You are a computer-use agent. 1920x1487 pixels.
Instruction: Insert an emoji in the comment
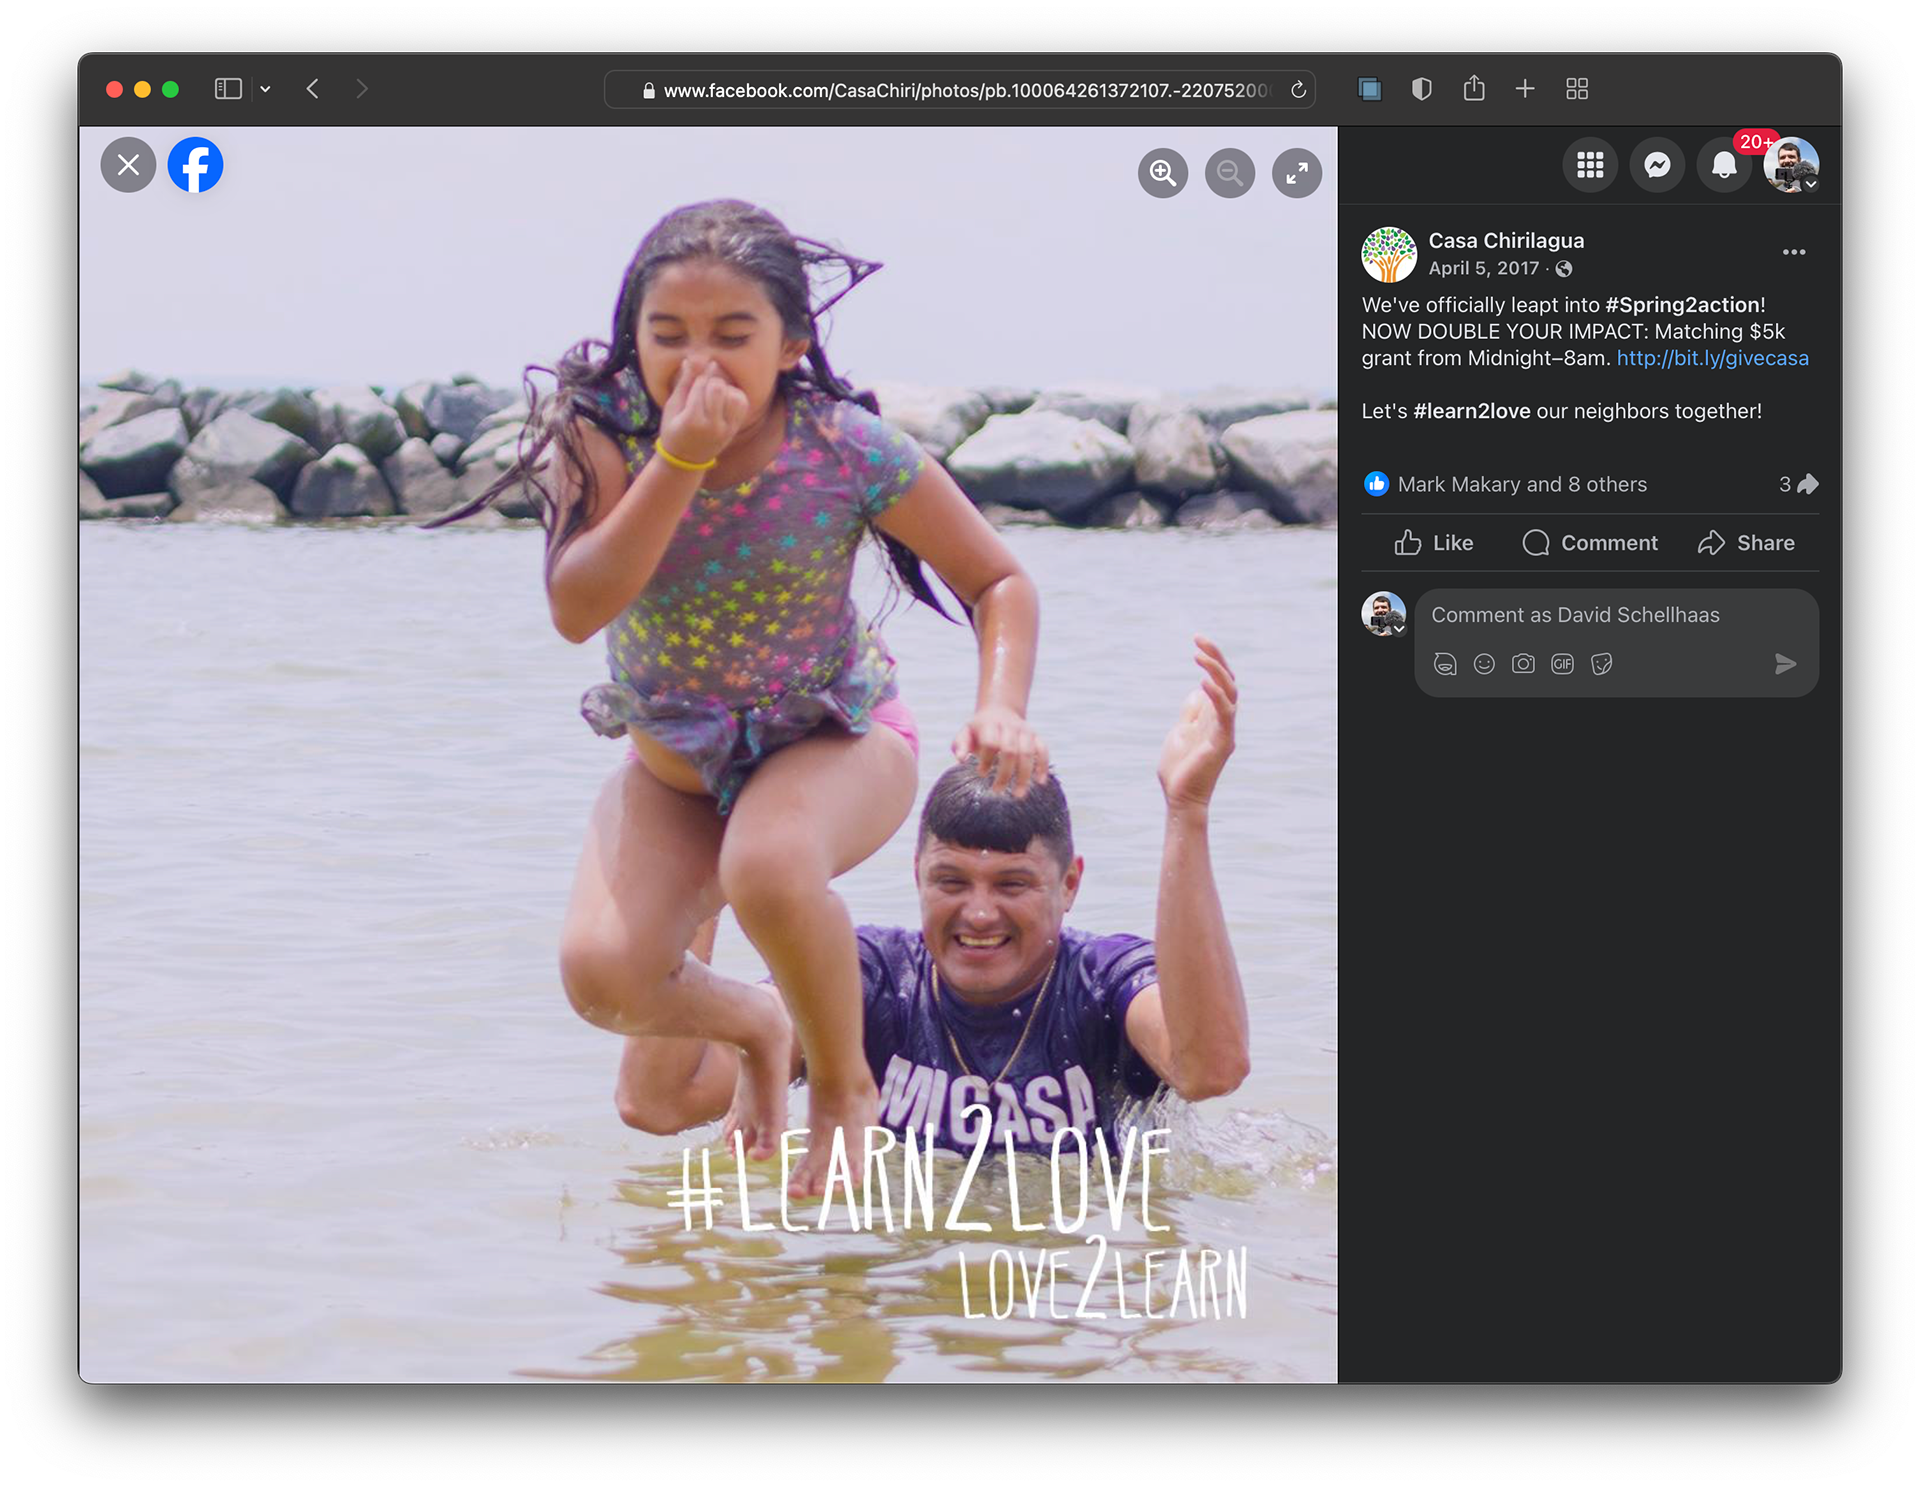click(x=1484, y=664)
